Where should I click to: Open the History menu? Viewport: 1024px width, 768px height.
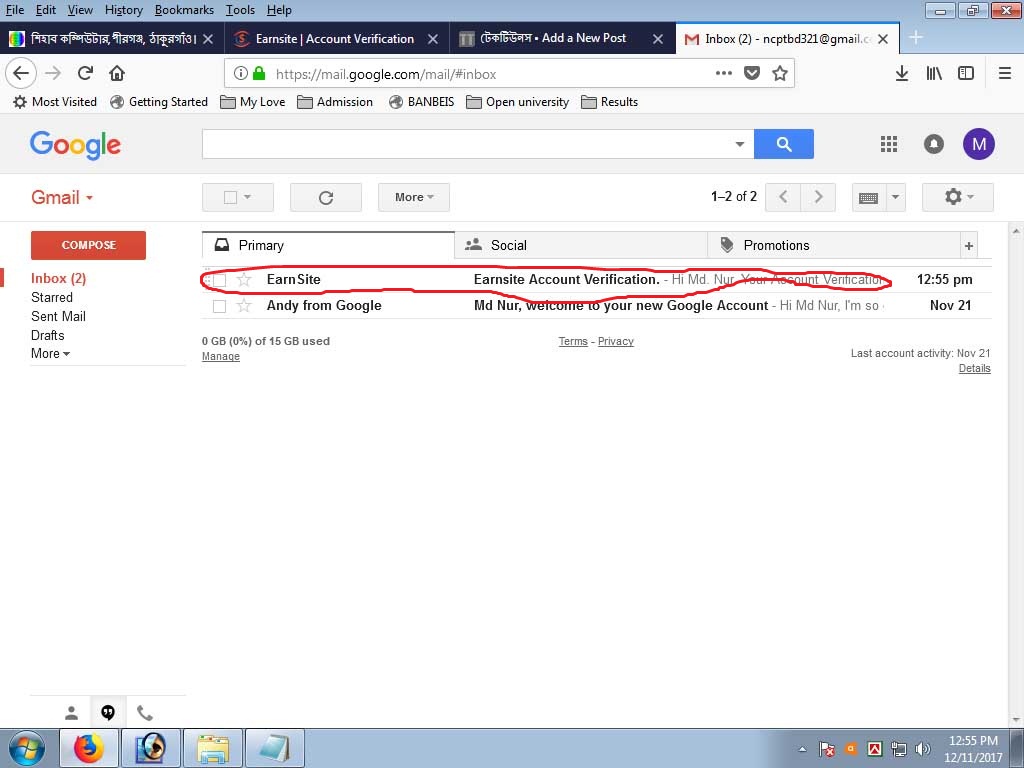coord(123,10)
